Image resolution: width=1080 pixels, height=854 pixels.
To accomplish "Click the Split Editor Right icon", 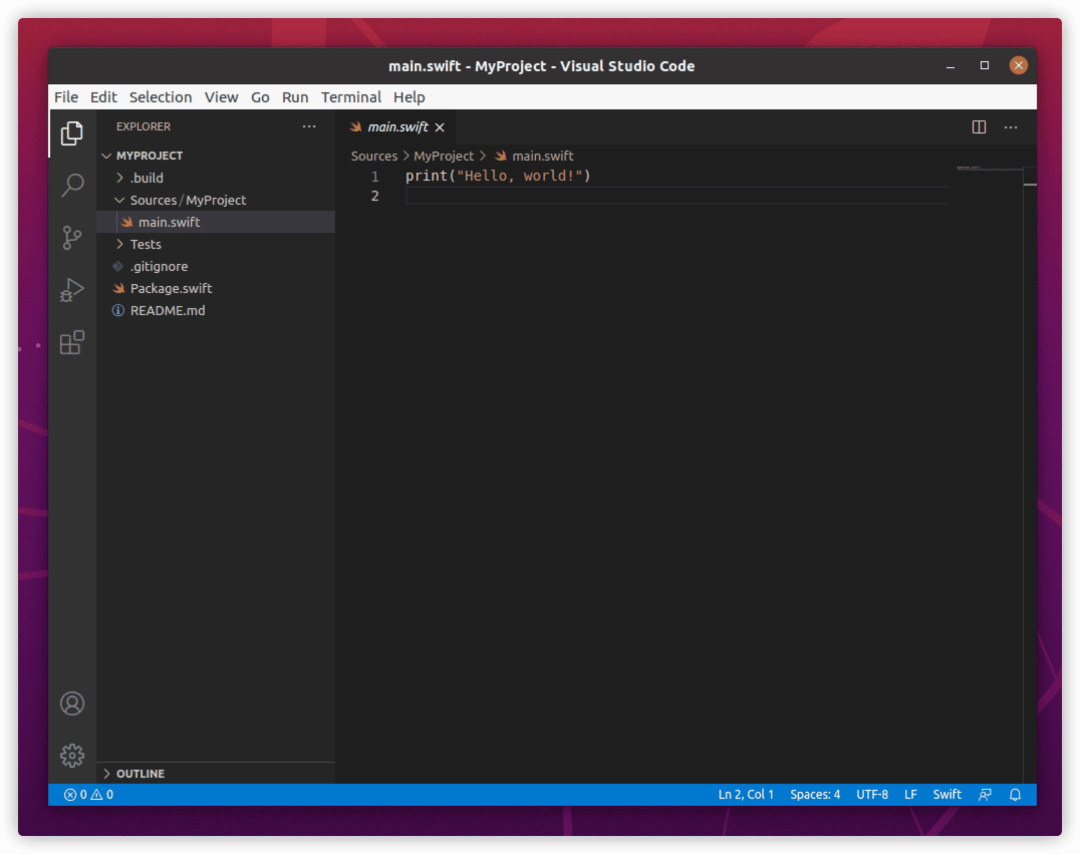I will 979,127.
